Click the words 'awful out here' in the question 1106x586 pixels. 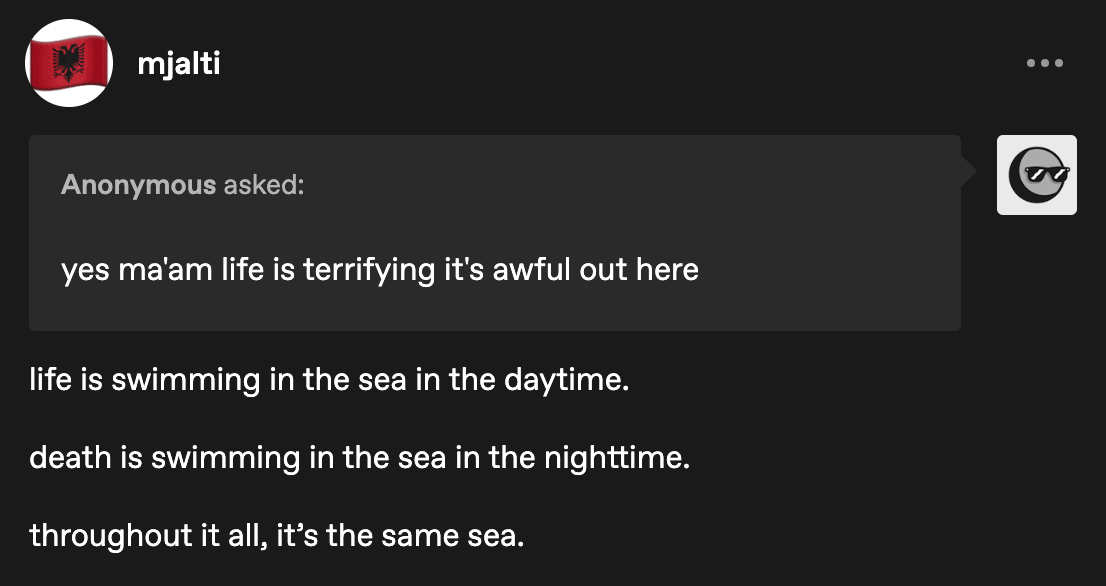coord(595,270)
